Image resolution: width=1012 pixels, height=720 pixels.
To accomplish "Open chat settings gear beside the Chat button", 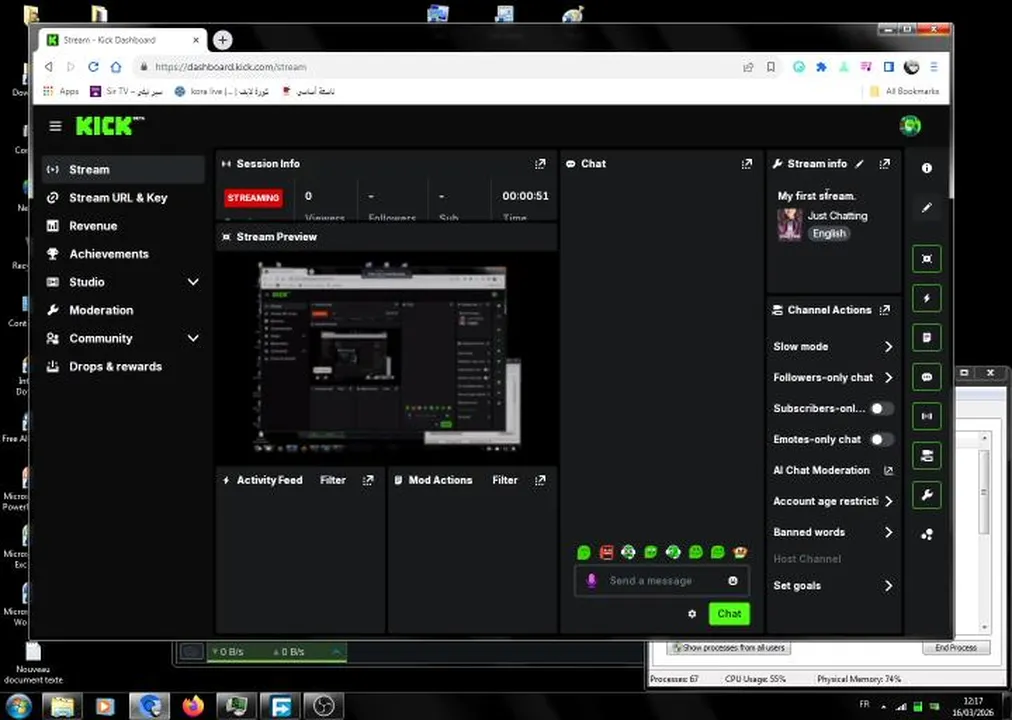I will click(x=692, y=614).
